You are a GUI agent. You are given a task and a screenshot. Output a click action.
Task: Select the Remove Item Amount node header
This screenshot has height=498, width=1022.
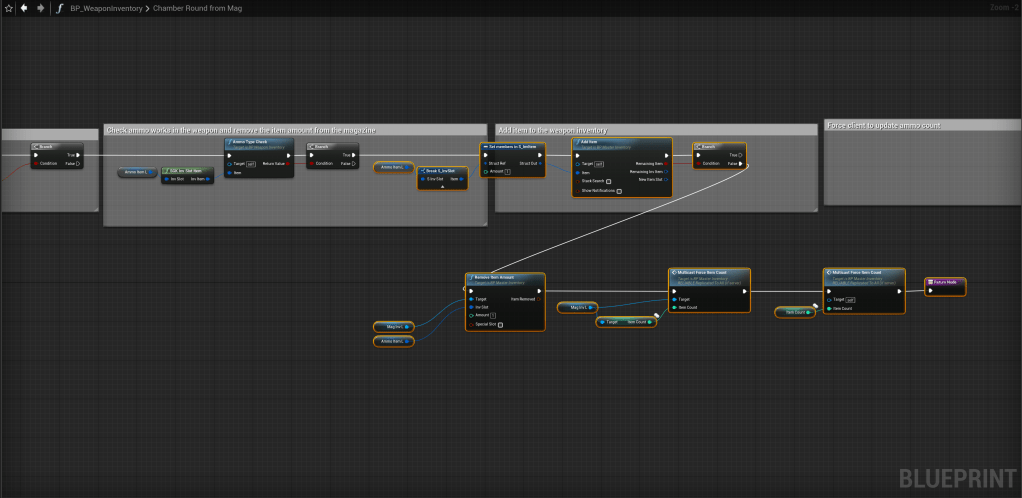(505, 278)
